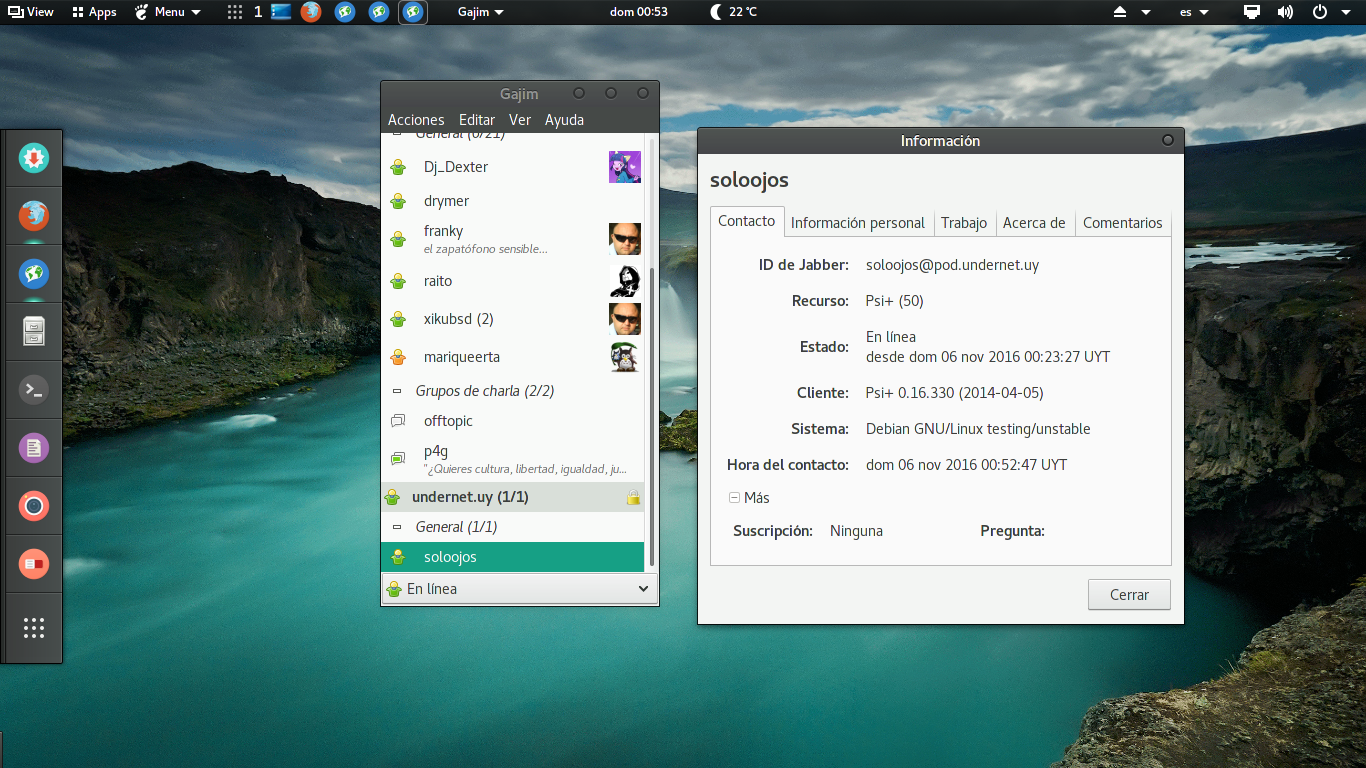Open the Firefox icon in the dock
This screenshot has height=768, width=1366.
pyautogui.click(x=34, y=216)
